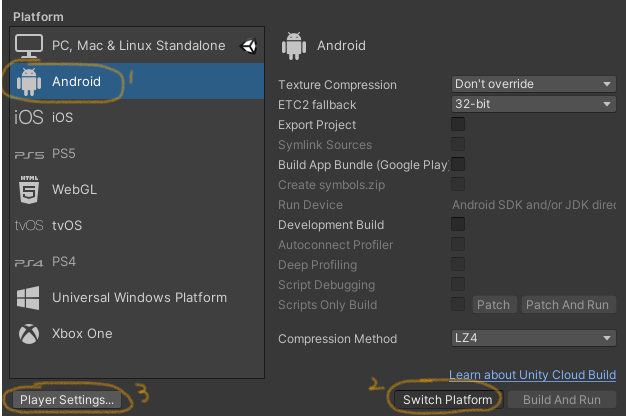Enable the Development Build checkbox
The width and height of the screenshot is (626, 416).
click(x=458, y=224)
